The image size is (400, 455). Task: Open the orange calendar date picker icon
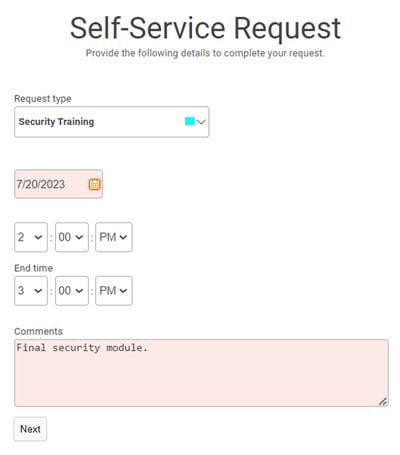click(94, 184)
